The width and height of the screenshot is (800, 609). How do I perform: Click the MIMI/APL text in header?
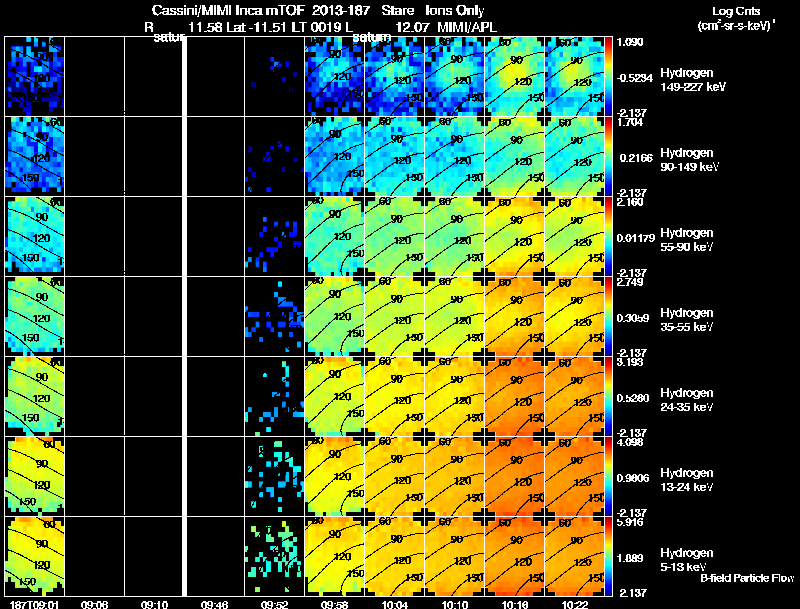466,28
